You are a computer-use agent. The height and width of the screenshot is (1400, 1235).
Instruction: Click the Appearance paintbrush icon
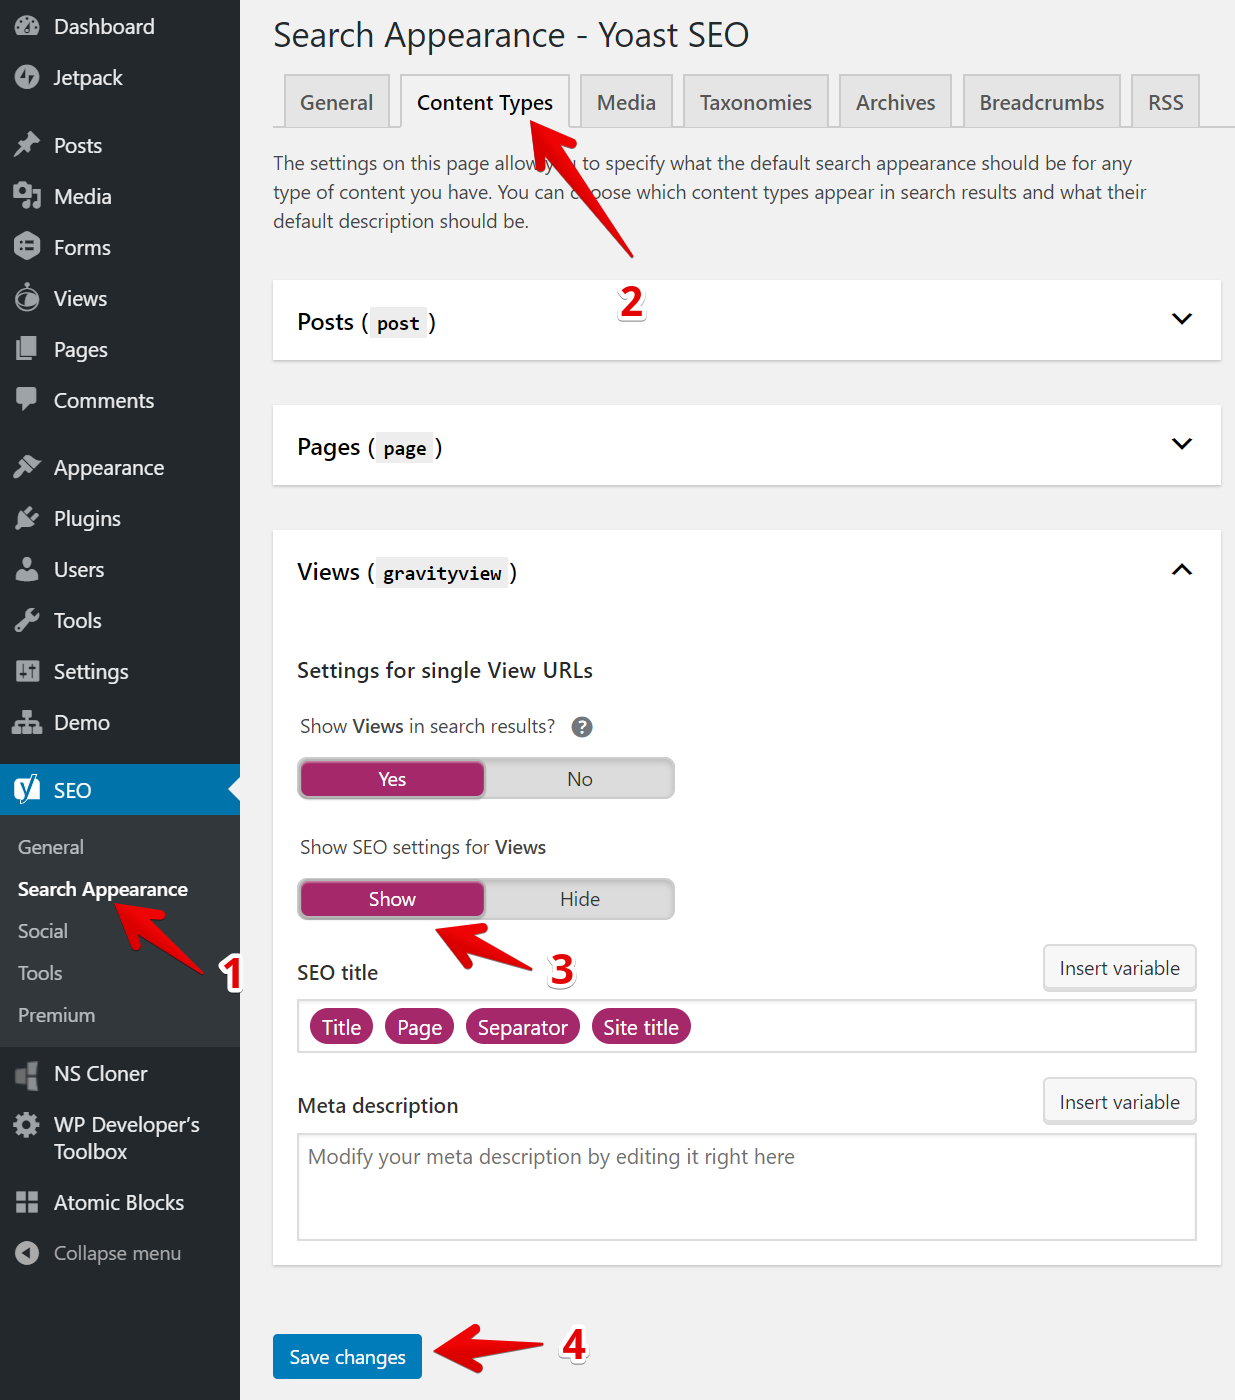point(27,467)
